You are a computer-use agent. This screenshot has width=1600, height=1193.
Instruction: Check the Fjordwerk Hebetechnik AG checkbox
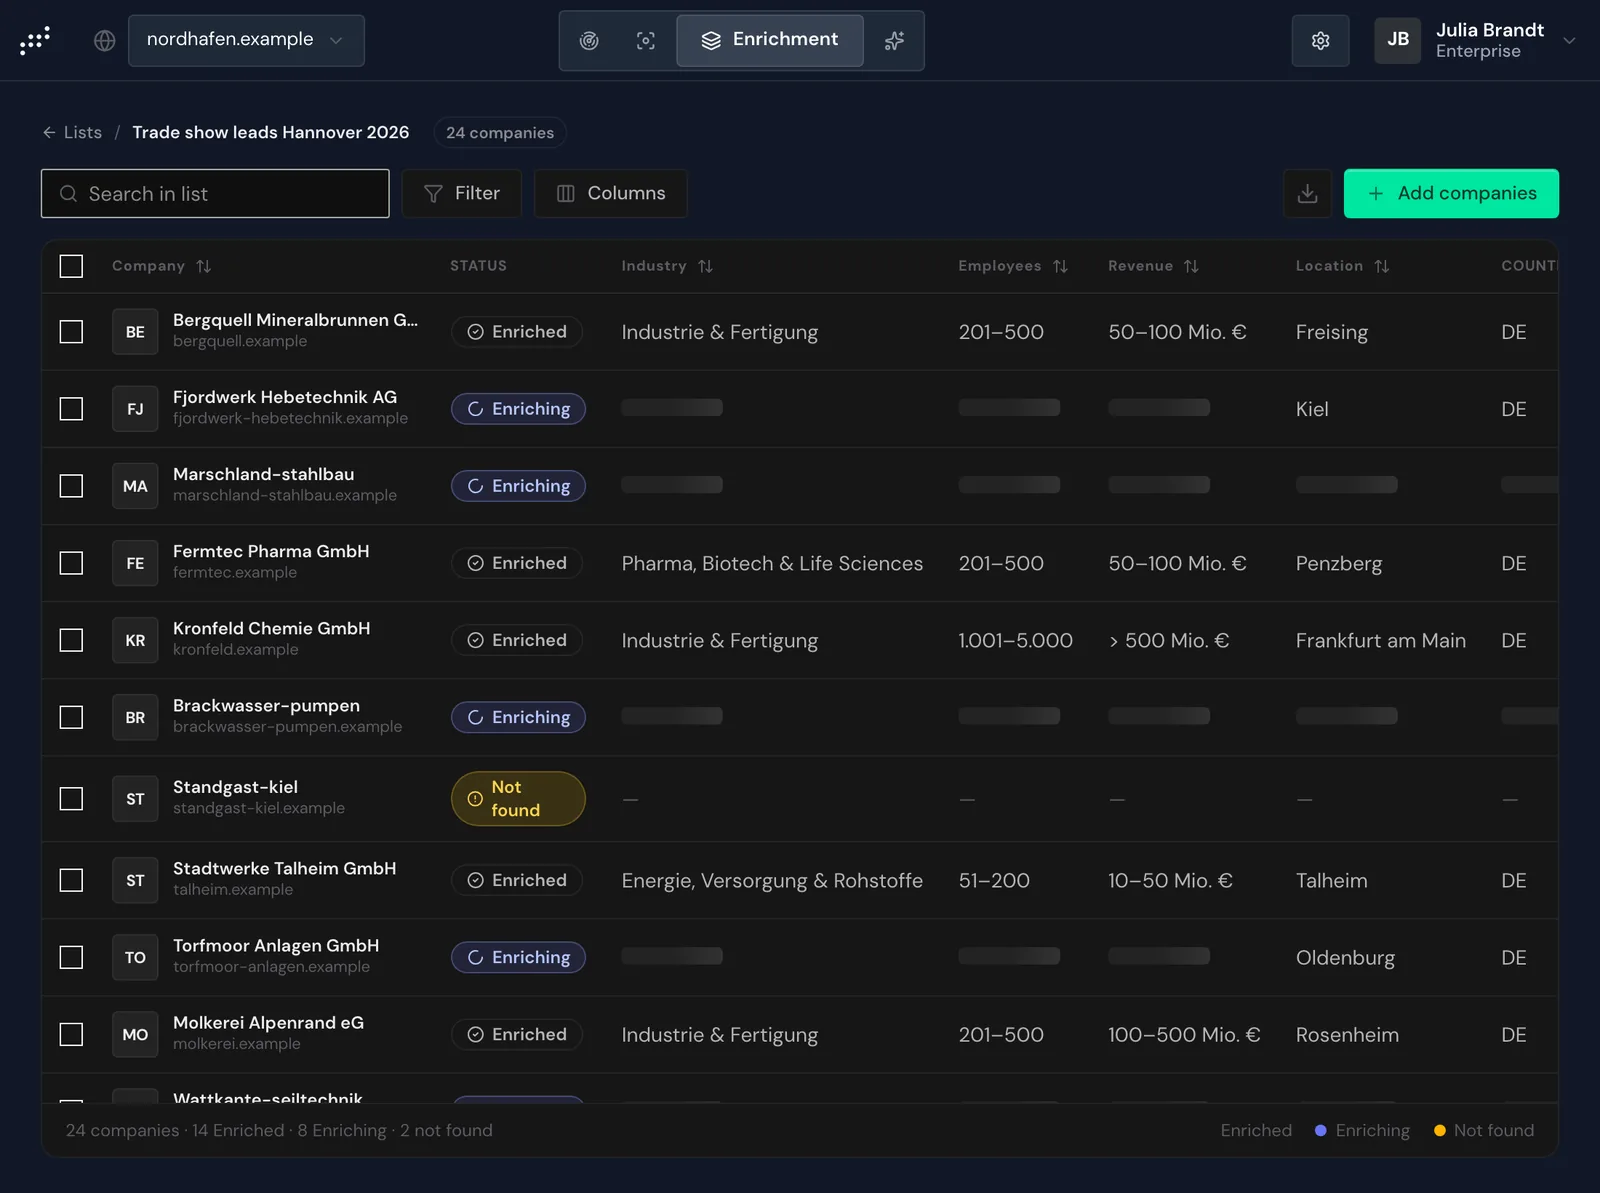click(x=71, y=409)
